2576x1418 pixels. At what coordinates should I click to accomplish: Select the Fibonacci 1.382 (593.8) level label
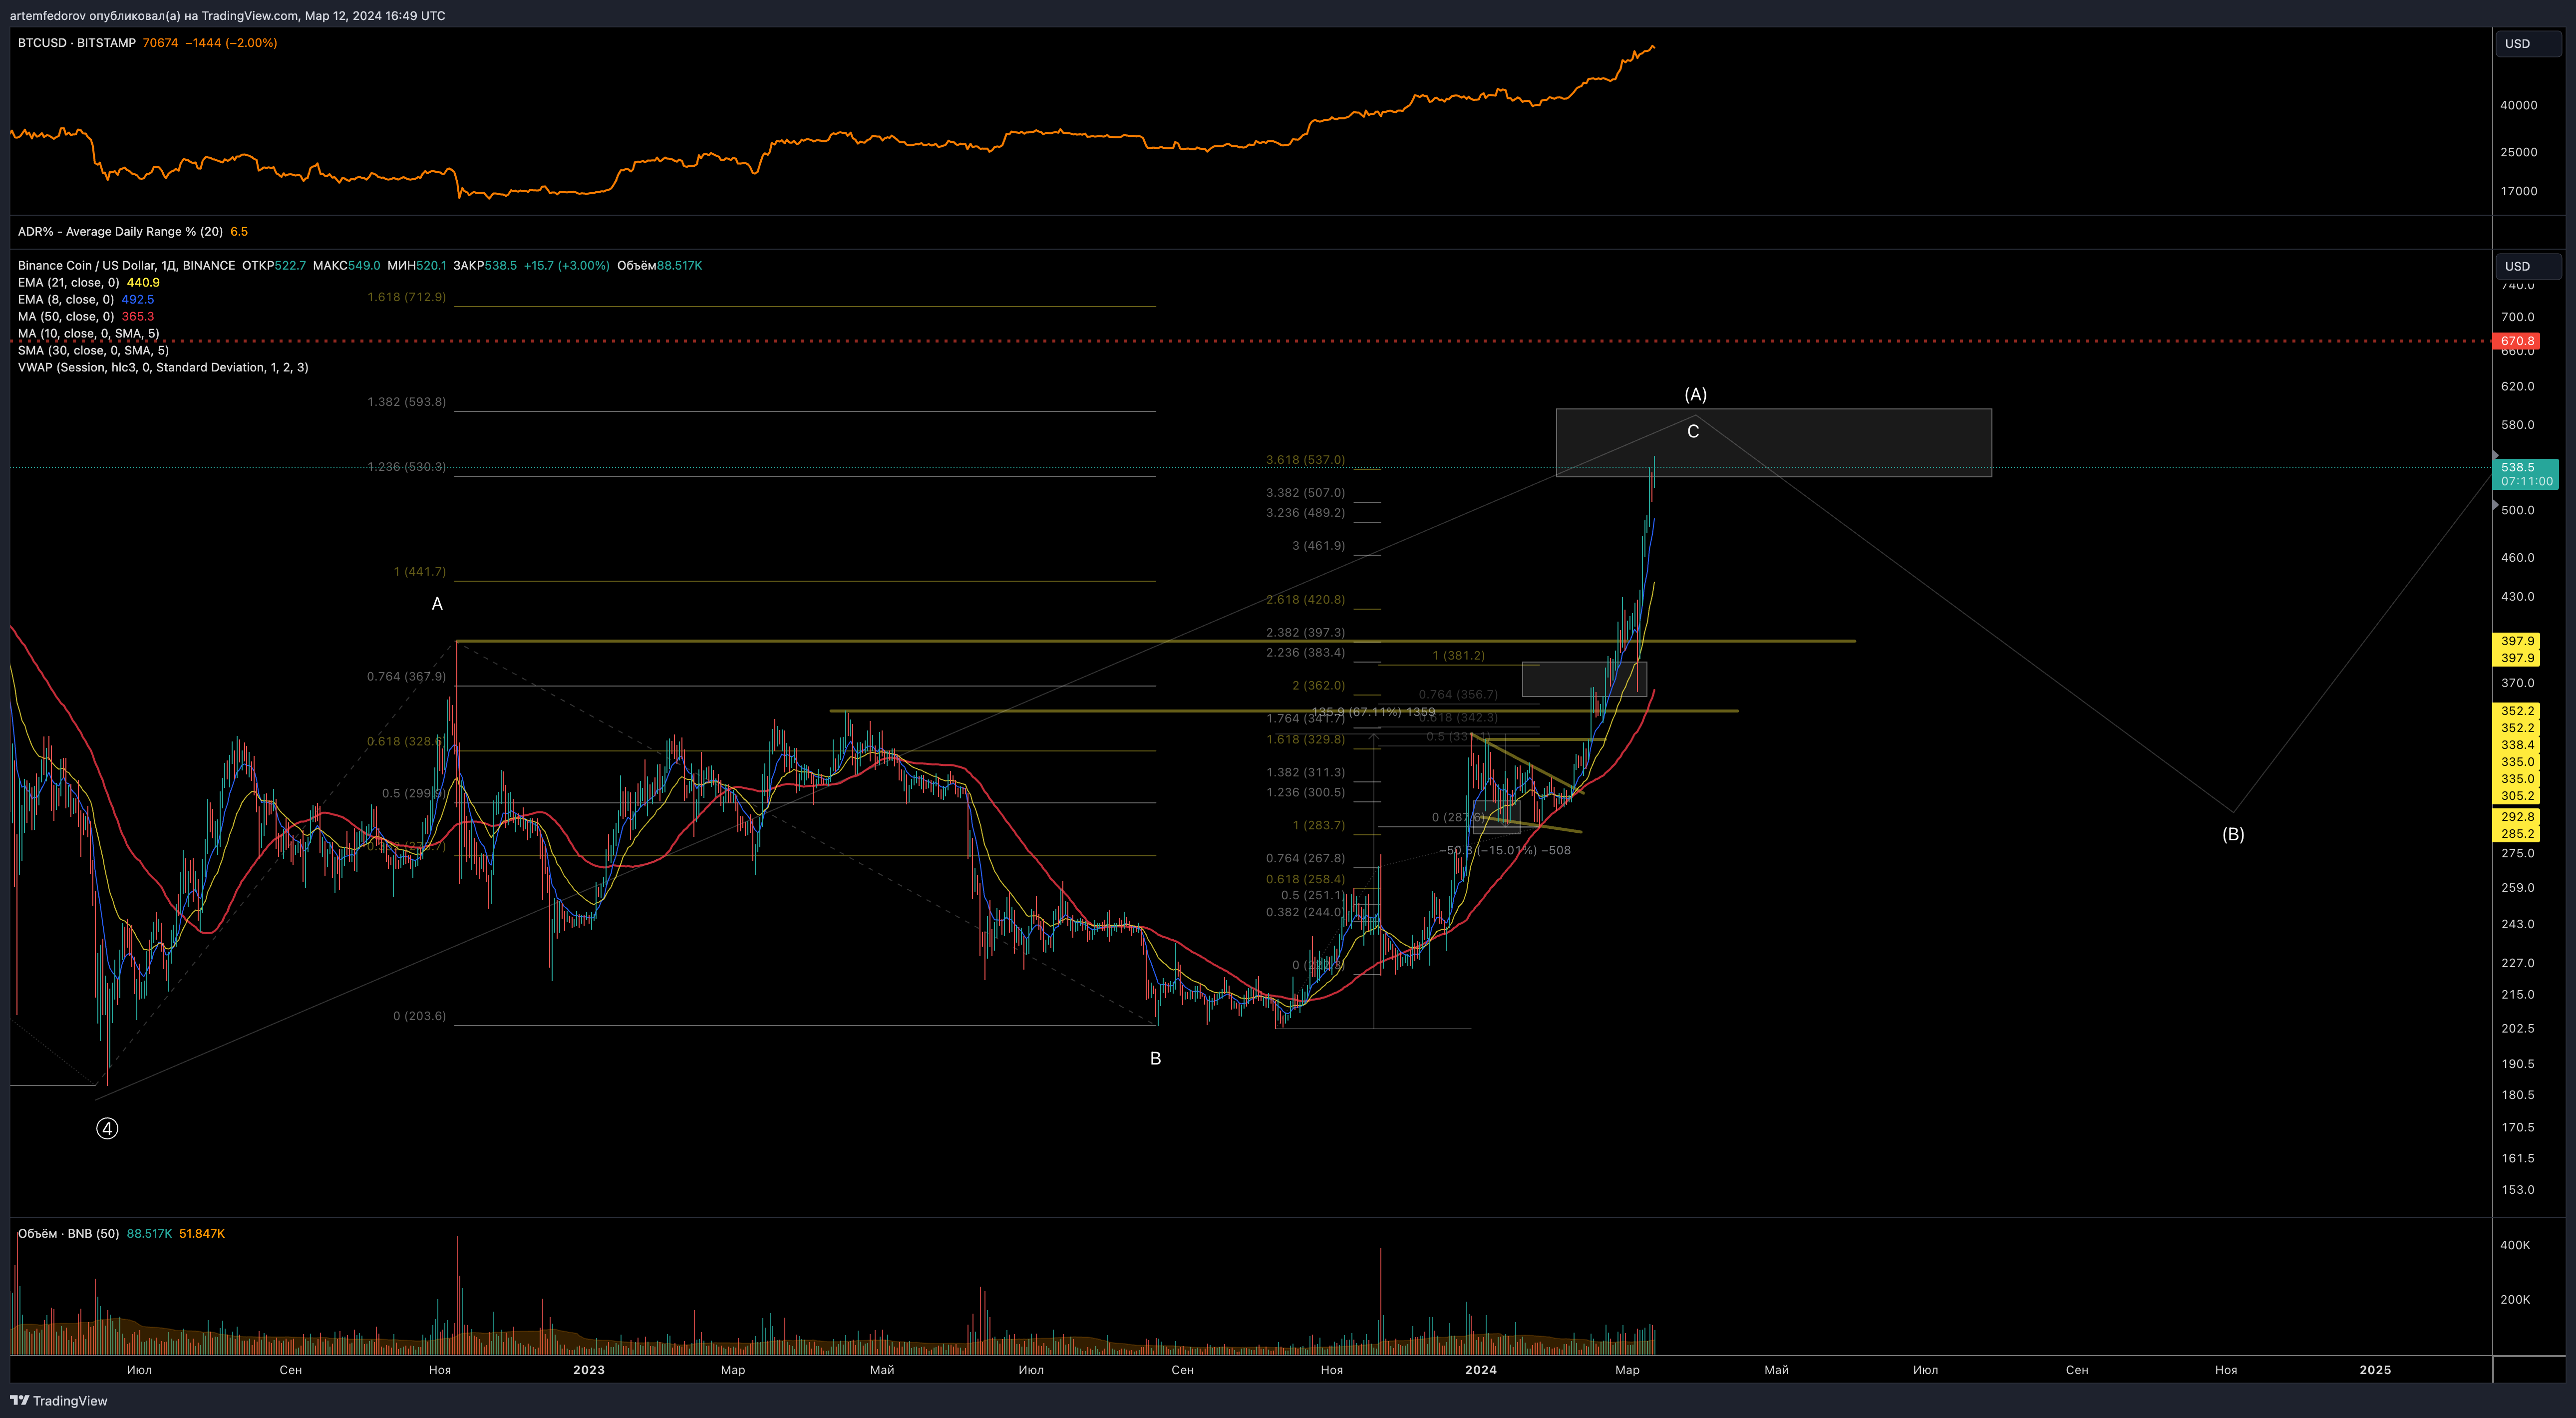[x=406, y=402]
